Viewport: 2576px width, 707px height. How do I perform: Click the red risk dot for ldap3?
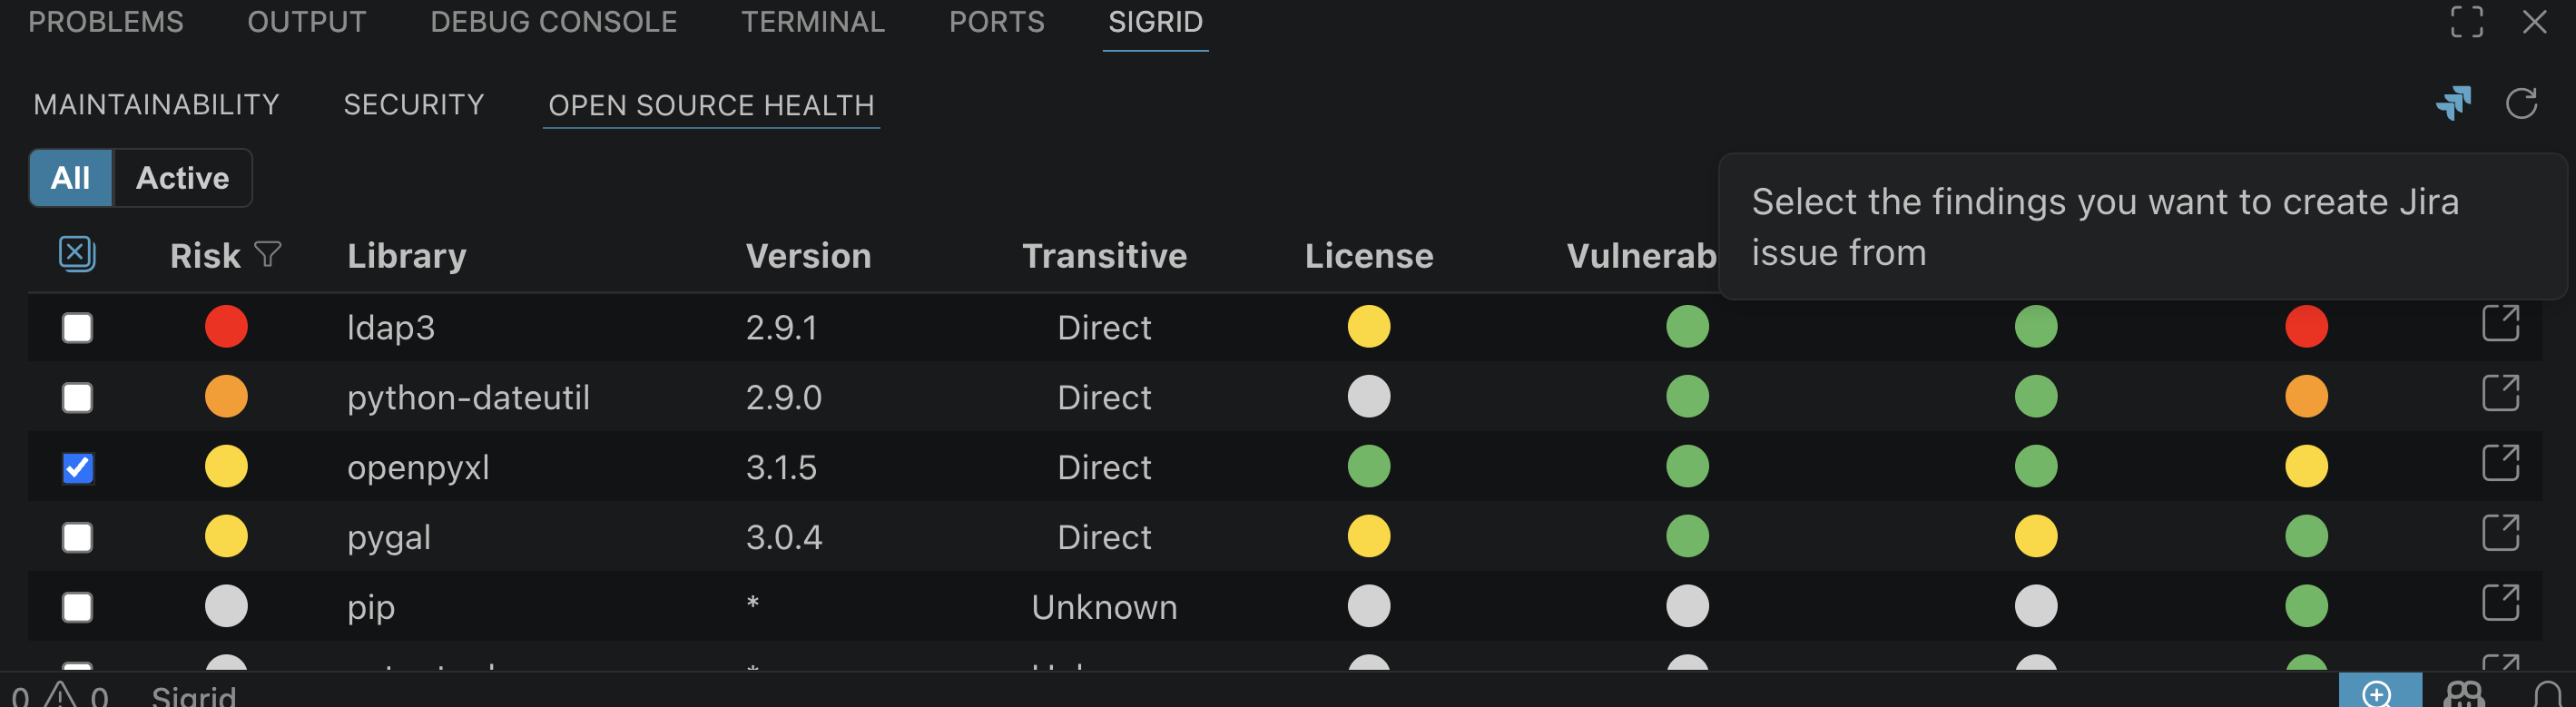(226, 327)
